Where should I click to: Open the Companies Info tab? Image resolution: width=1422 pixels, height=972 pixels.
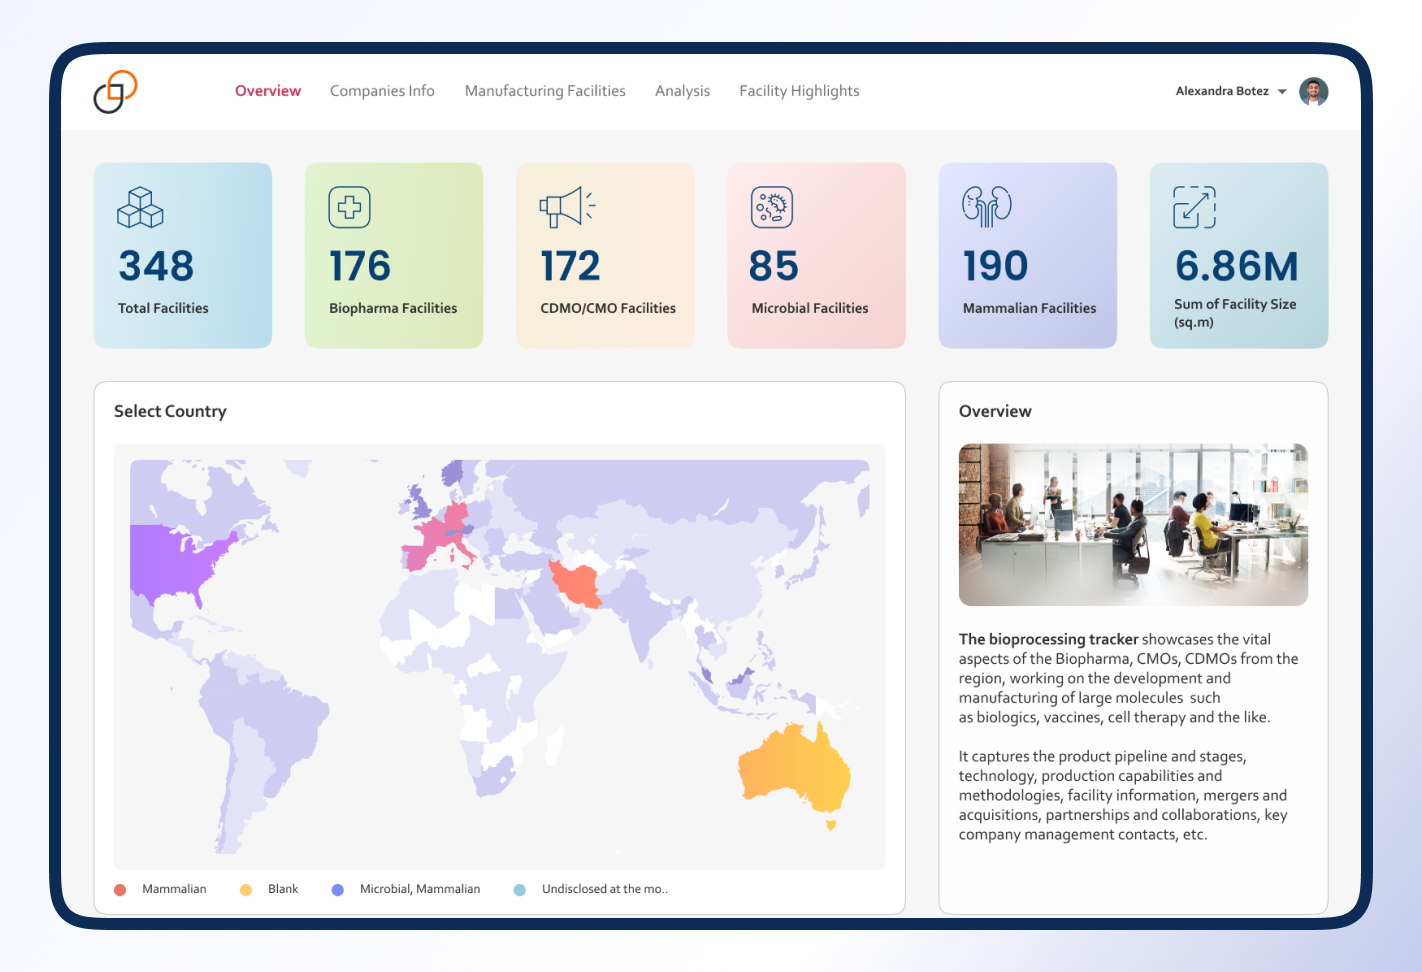pyautogui.click(x=382, y=91)
